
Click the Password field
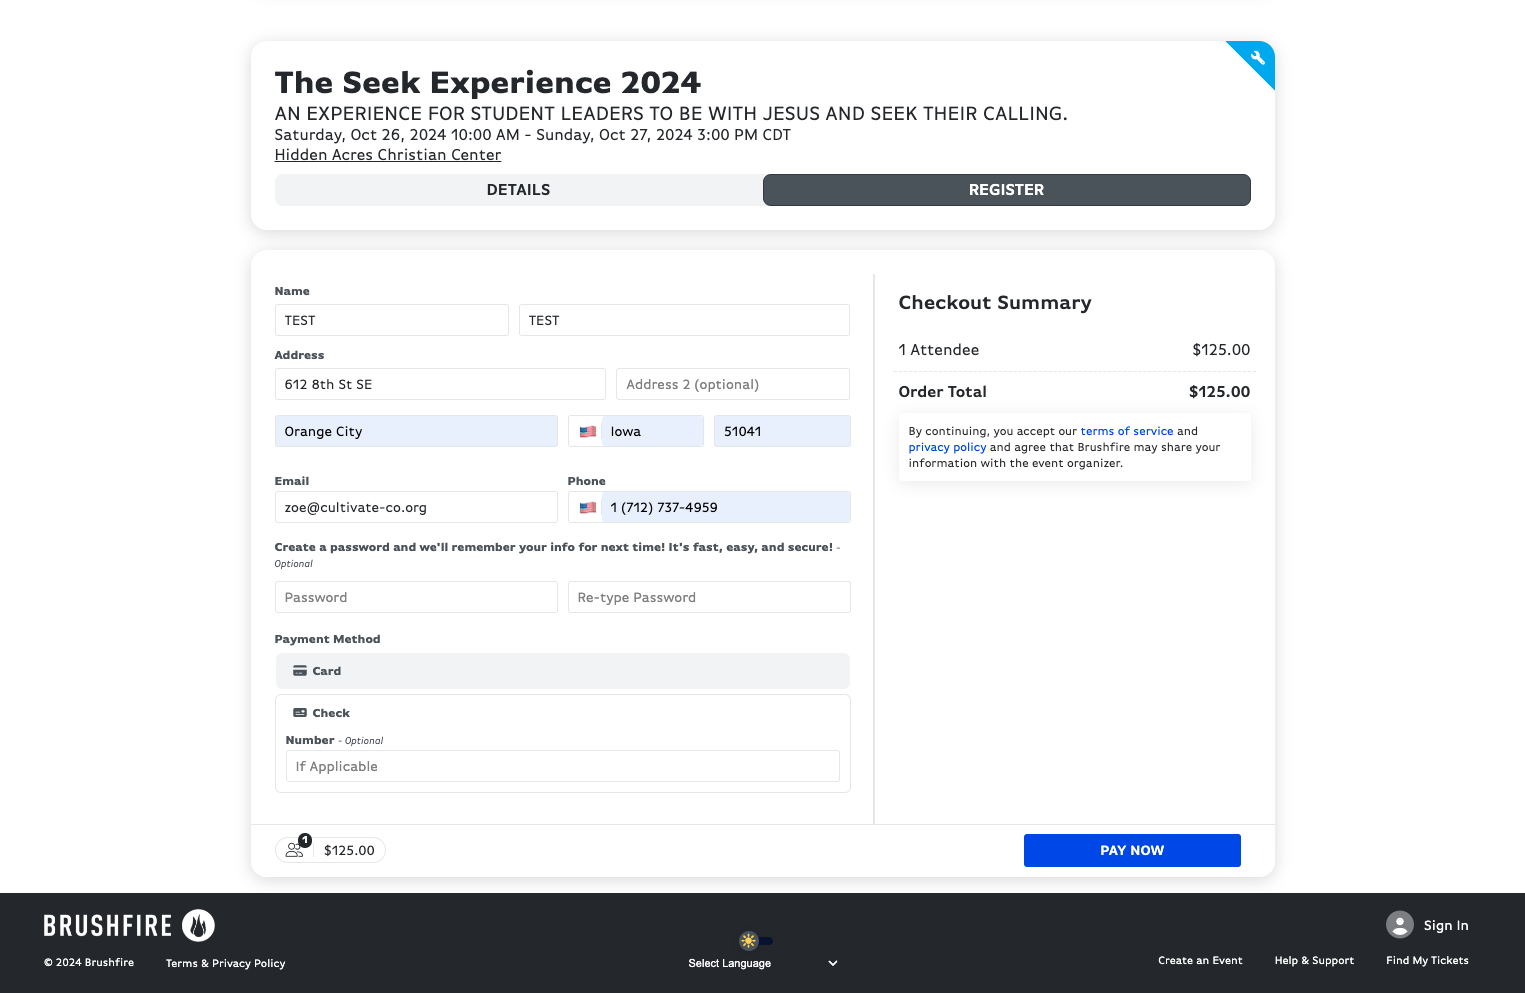(x=416, y=597)
